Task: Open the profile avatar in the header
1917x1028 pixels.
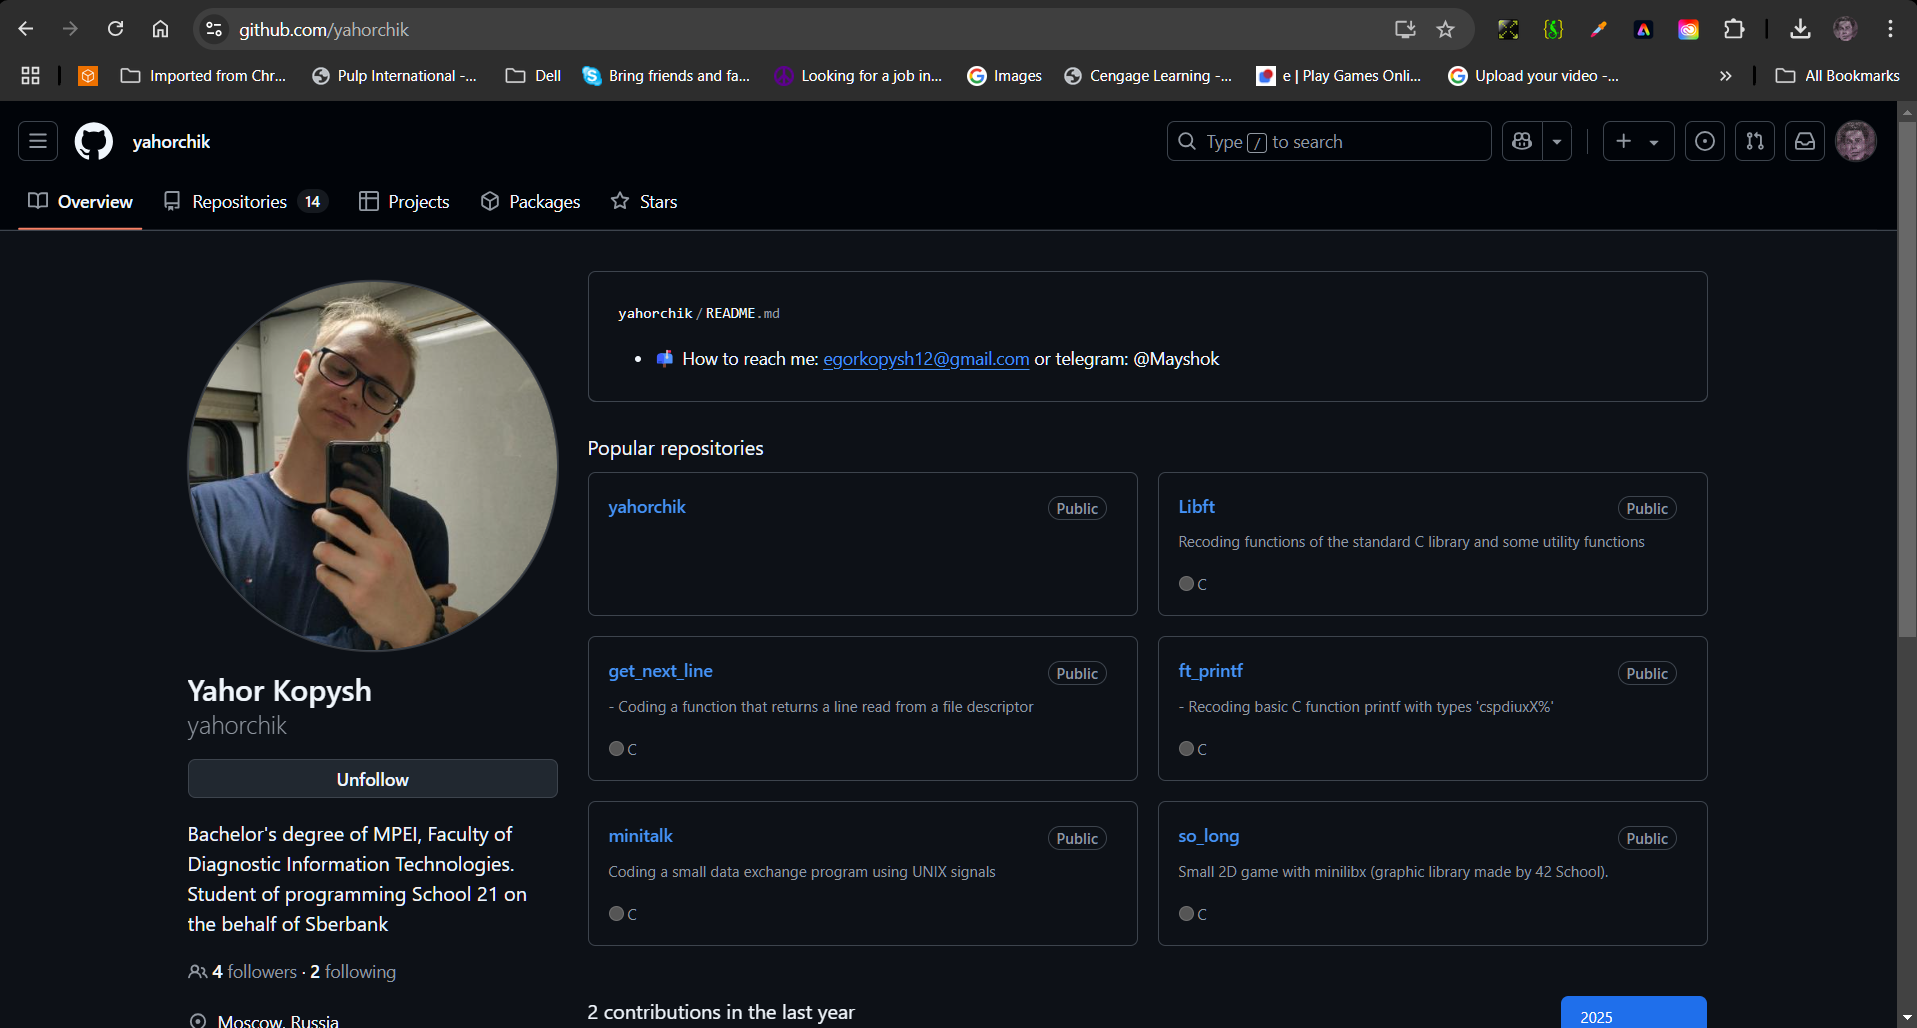Action: [1856, 141]
